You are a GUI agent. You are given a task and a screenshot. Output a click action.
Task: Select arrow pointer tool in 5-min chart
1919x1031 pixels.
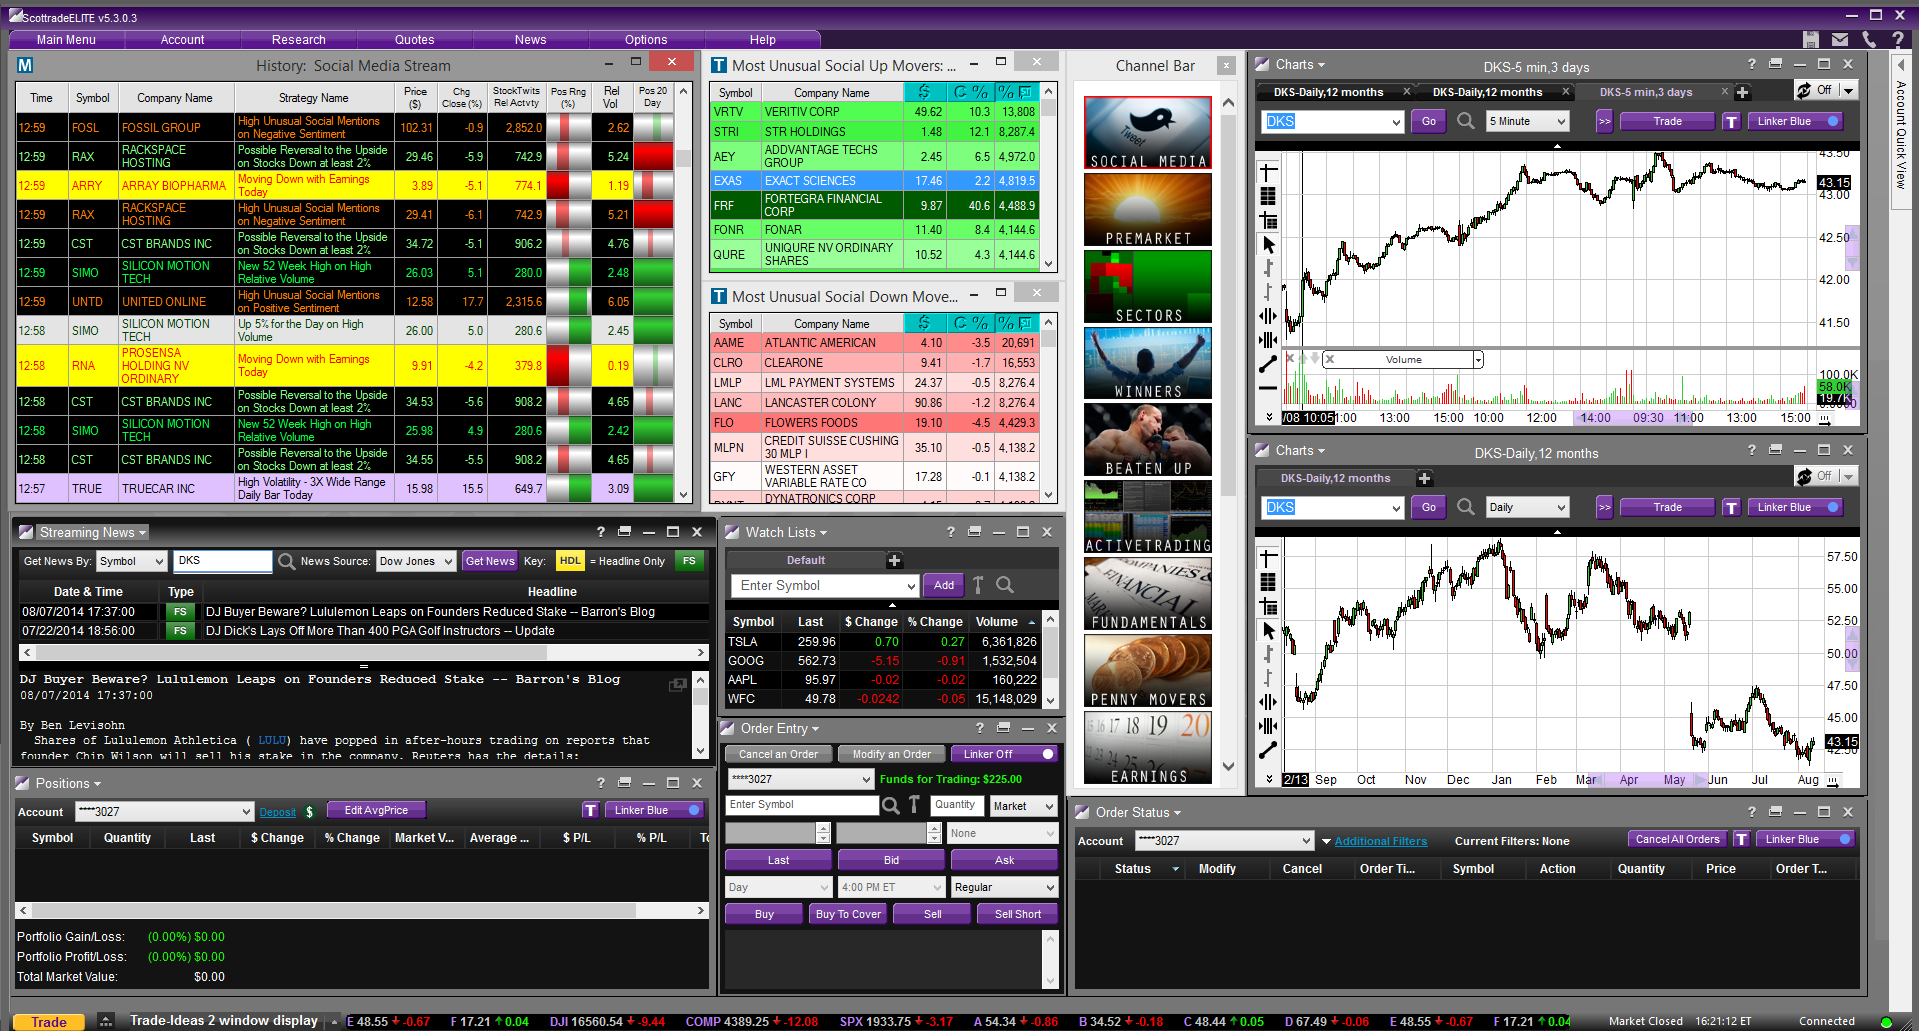point(1268,244)
